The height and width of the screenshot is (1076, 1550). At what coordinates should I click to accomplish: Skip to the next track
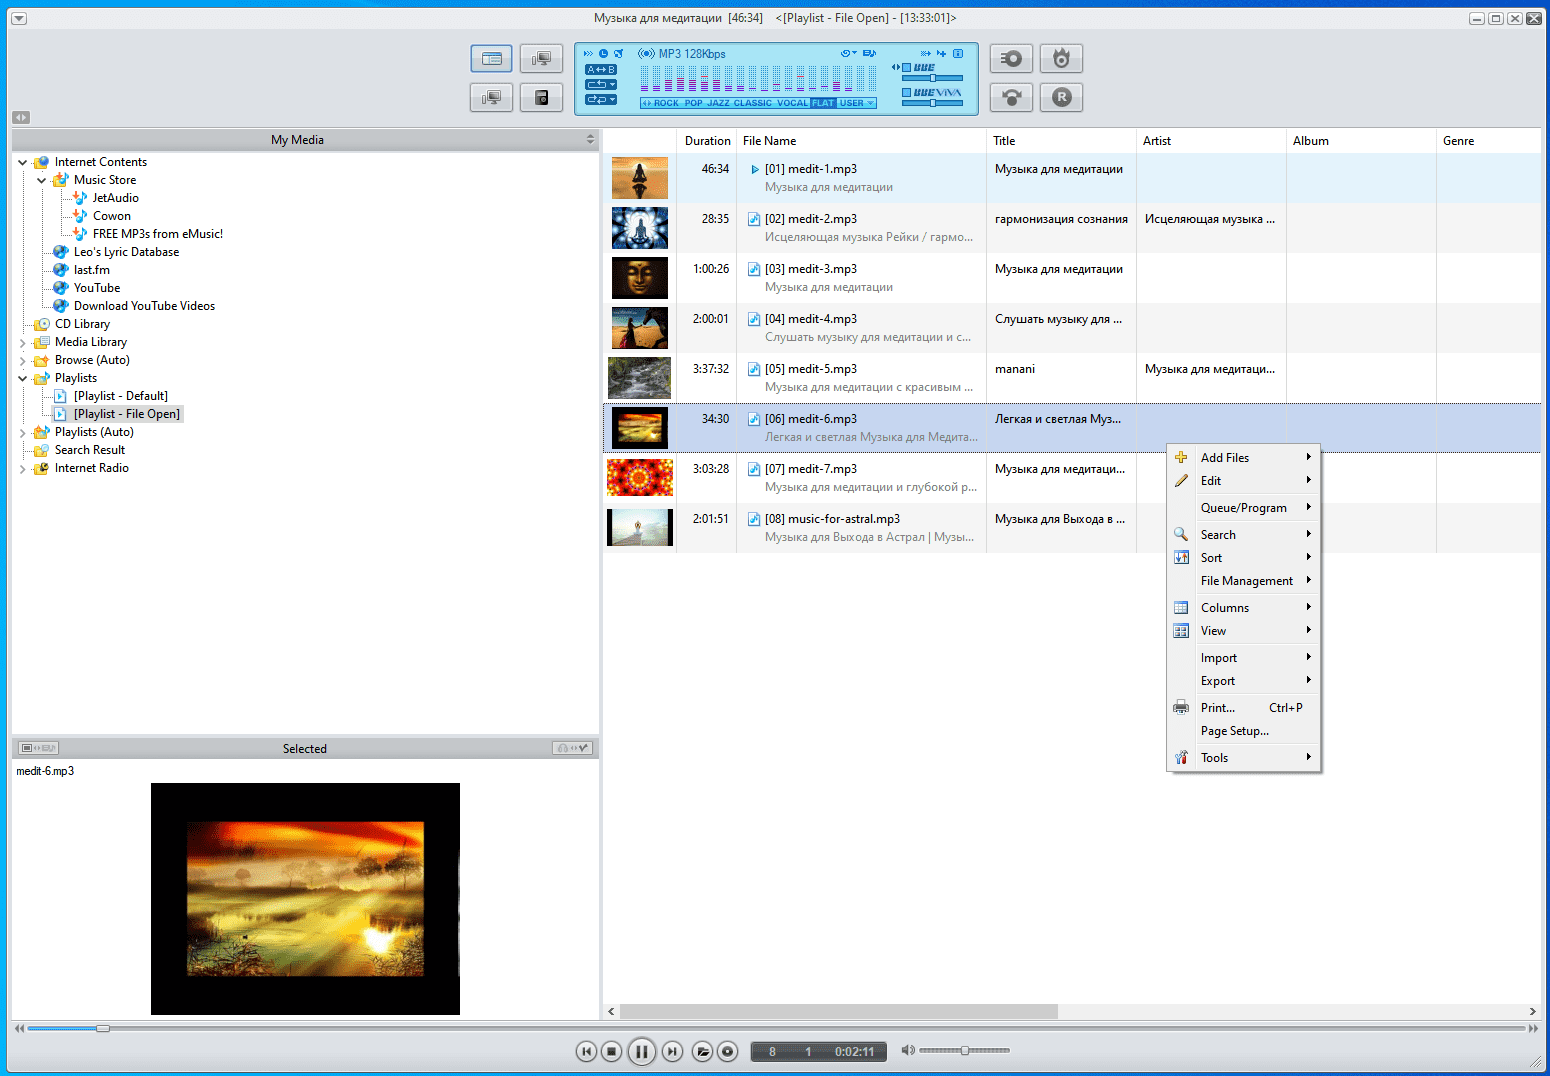point(673,1051)
